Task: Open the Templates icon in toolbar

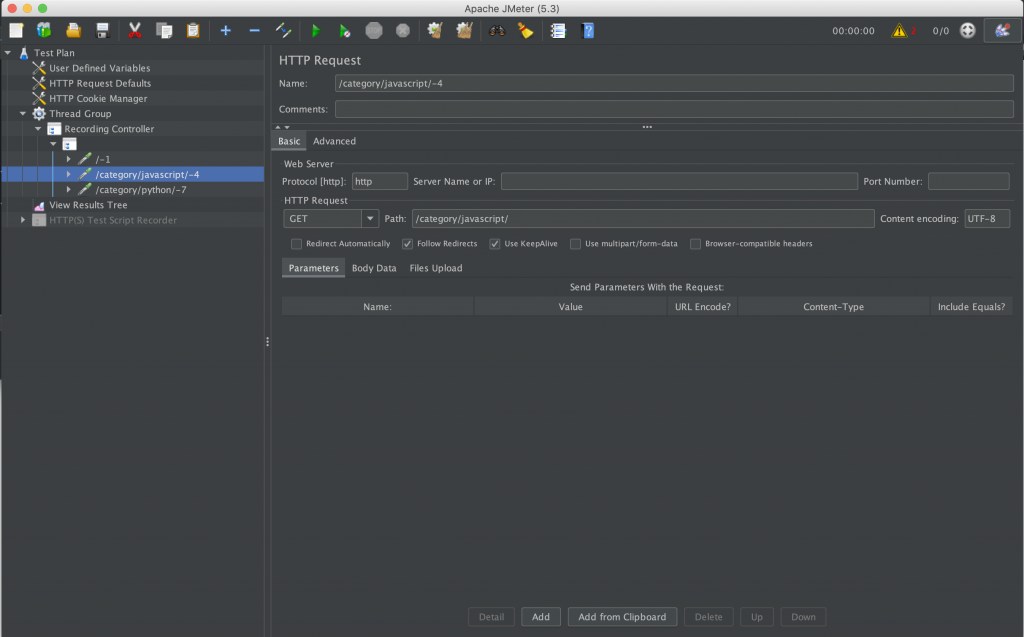Action: click(x=44, y=31)
